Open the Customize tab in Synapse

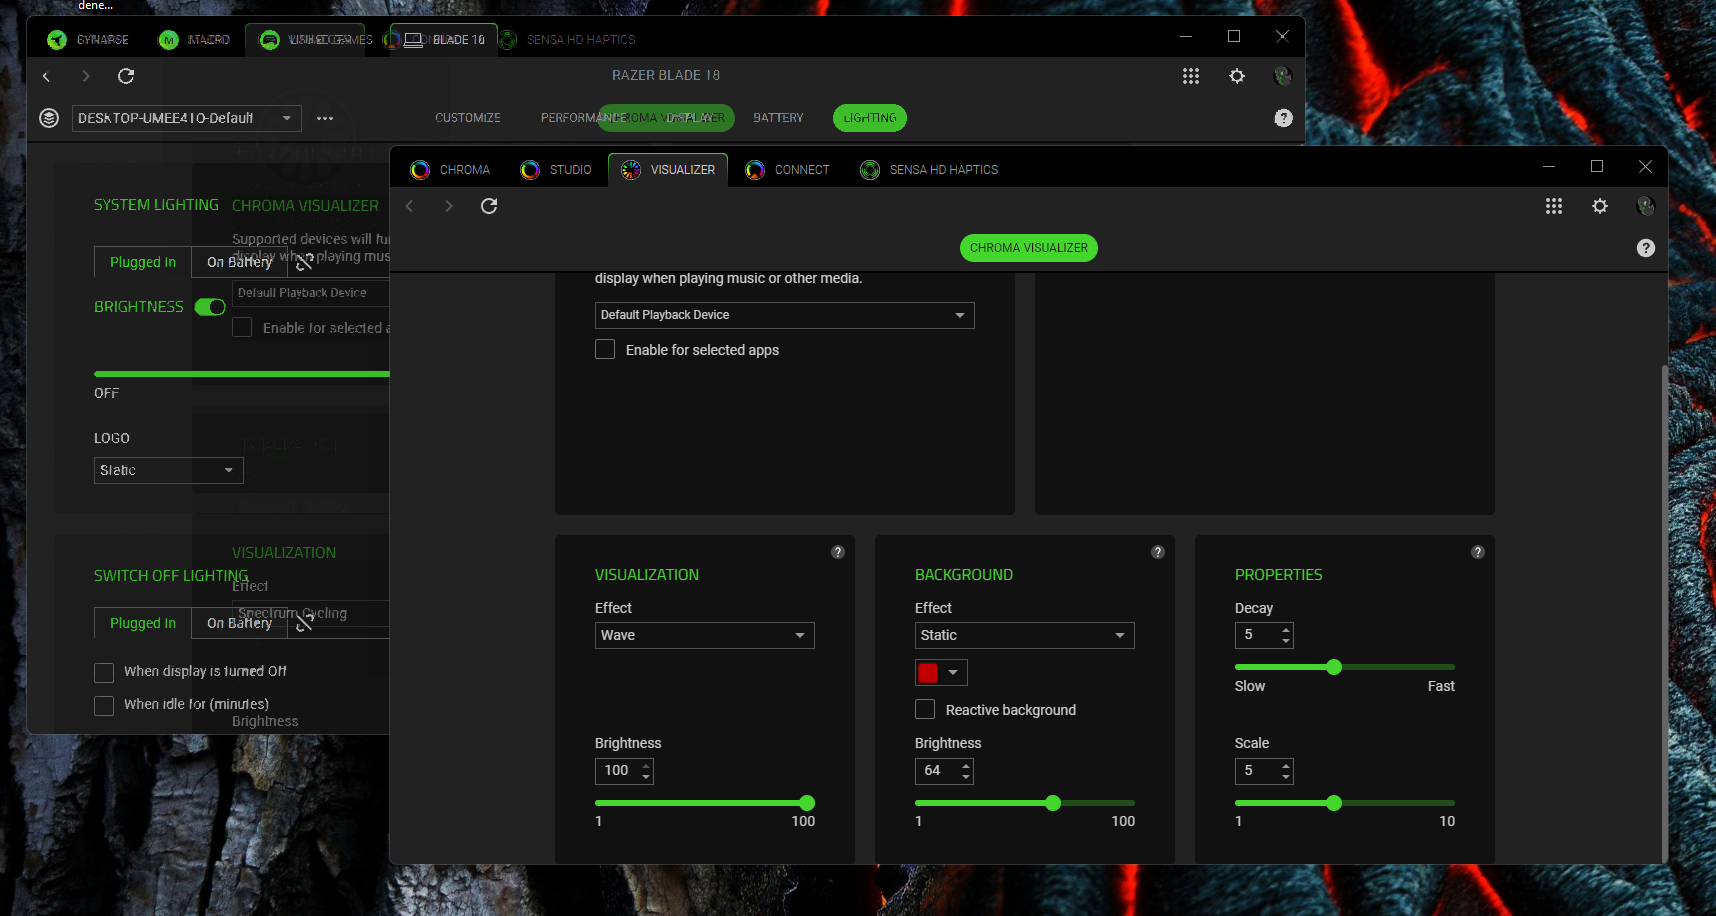[x=468, y=118]
